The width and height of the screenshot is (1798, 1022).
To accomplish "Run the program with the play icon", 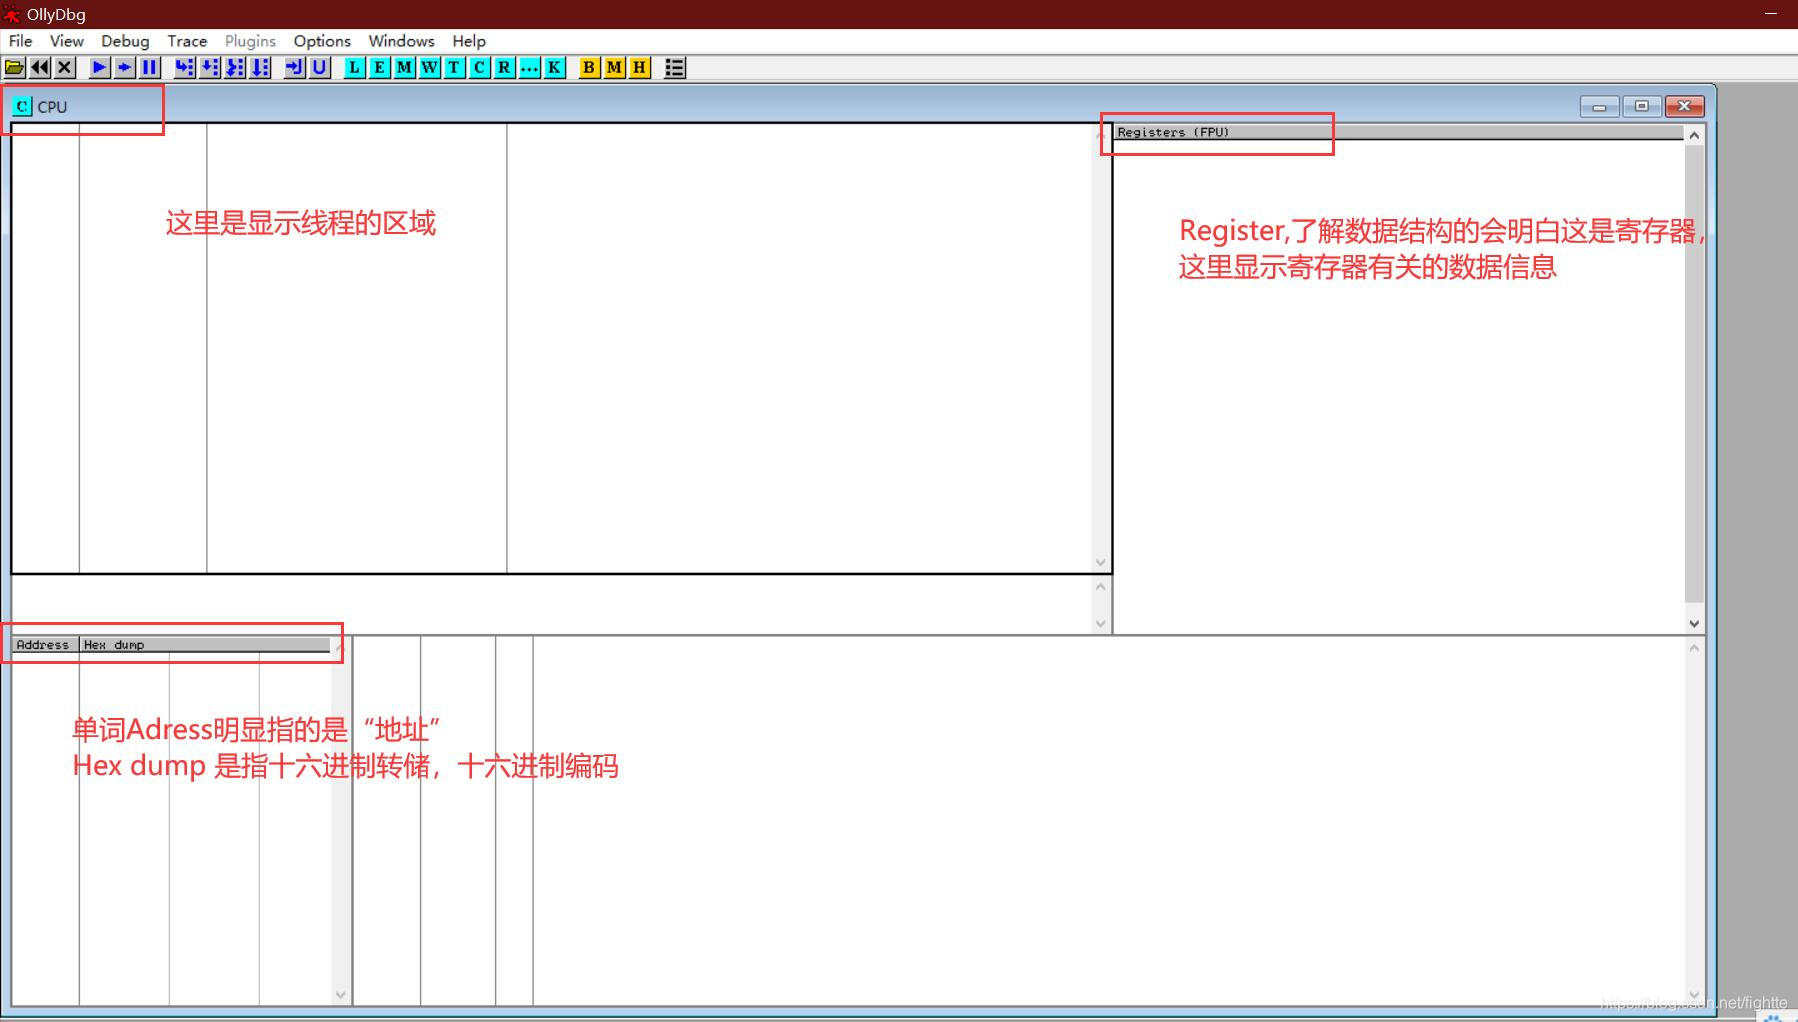I will pyautogui.click(x=99, y=68).
